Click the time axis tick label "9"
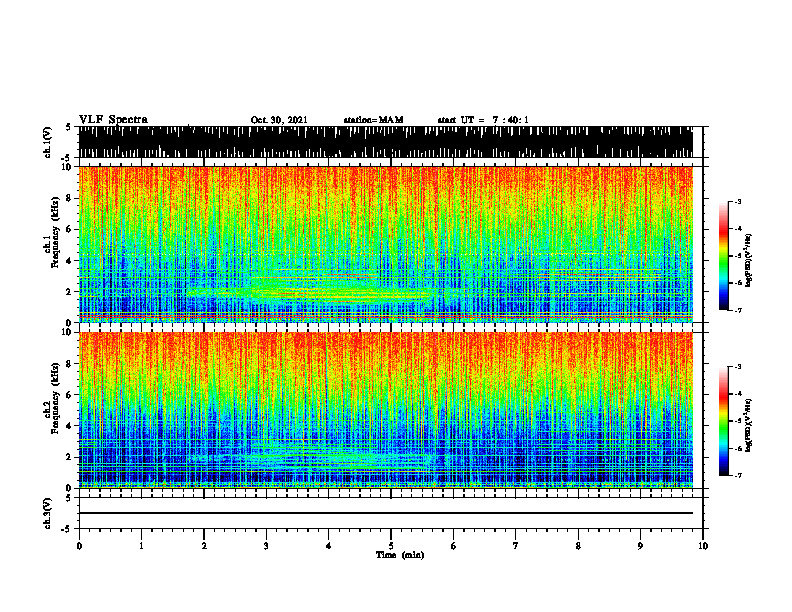Image resolution: width=792 pixels, height=612 pixels. pyautogui.click(x=640, y=546)
